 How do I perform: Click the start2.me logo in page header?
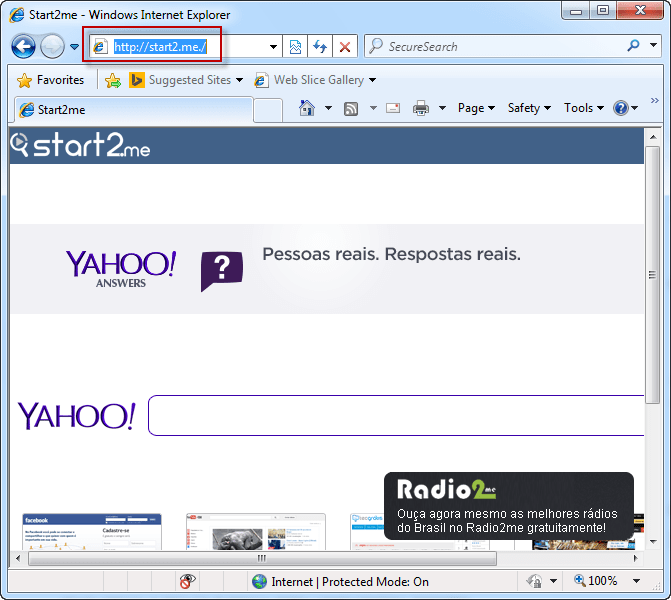80,145
